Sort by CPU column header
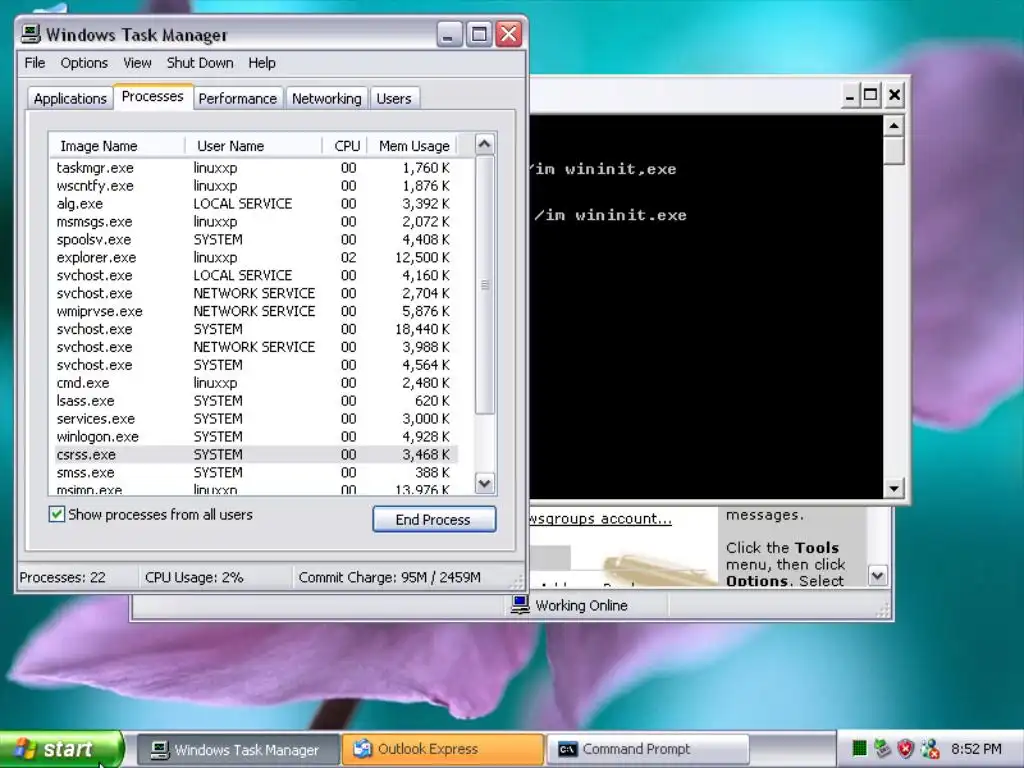Image resolution: width=1024 pixels, height=768 pixels. point(345,146)
